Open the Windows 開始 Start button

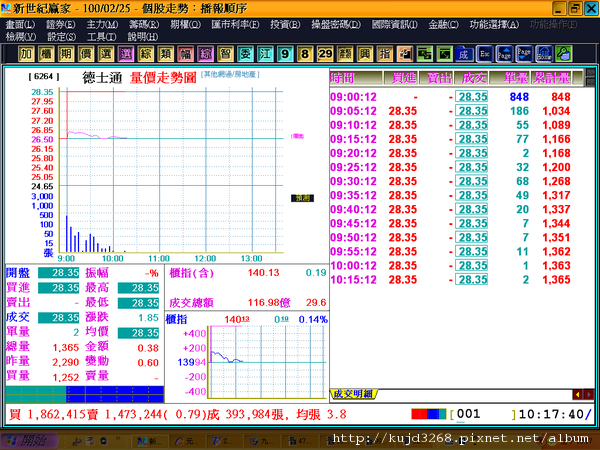tap(30, 441)
